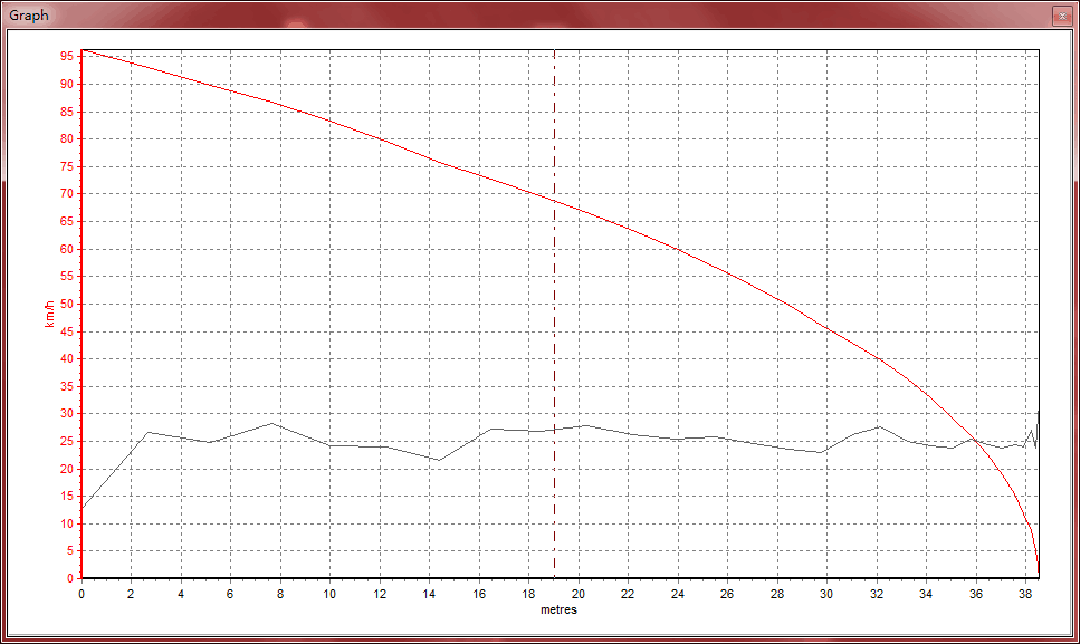
Task: Click the y-axis tick label 25
Action: tap(66, 441)
